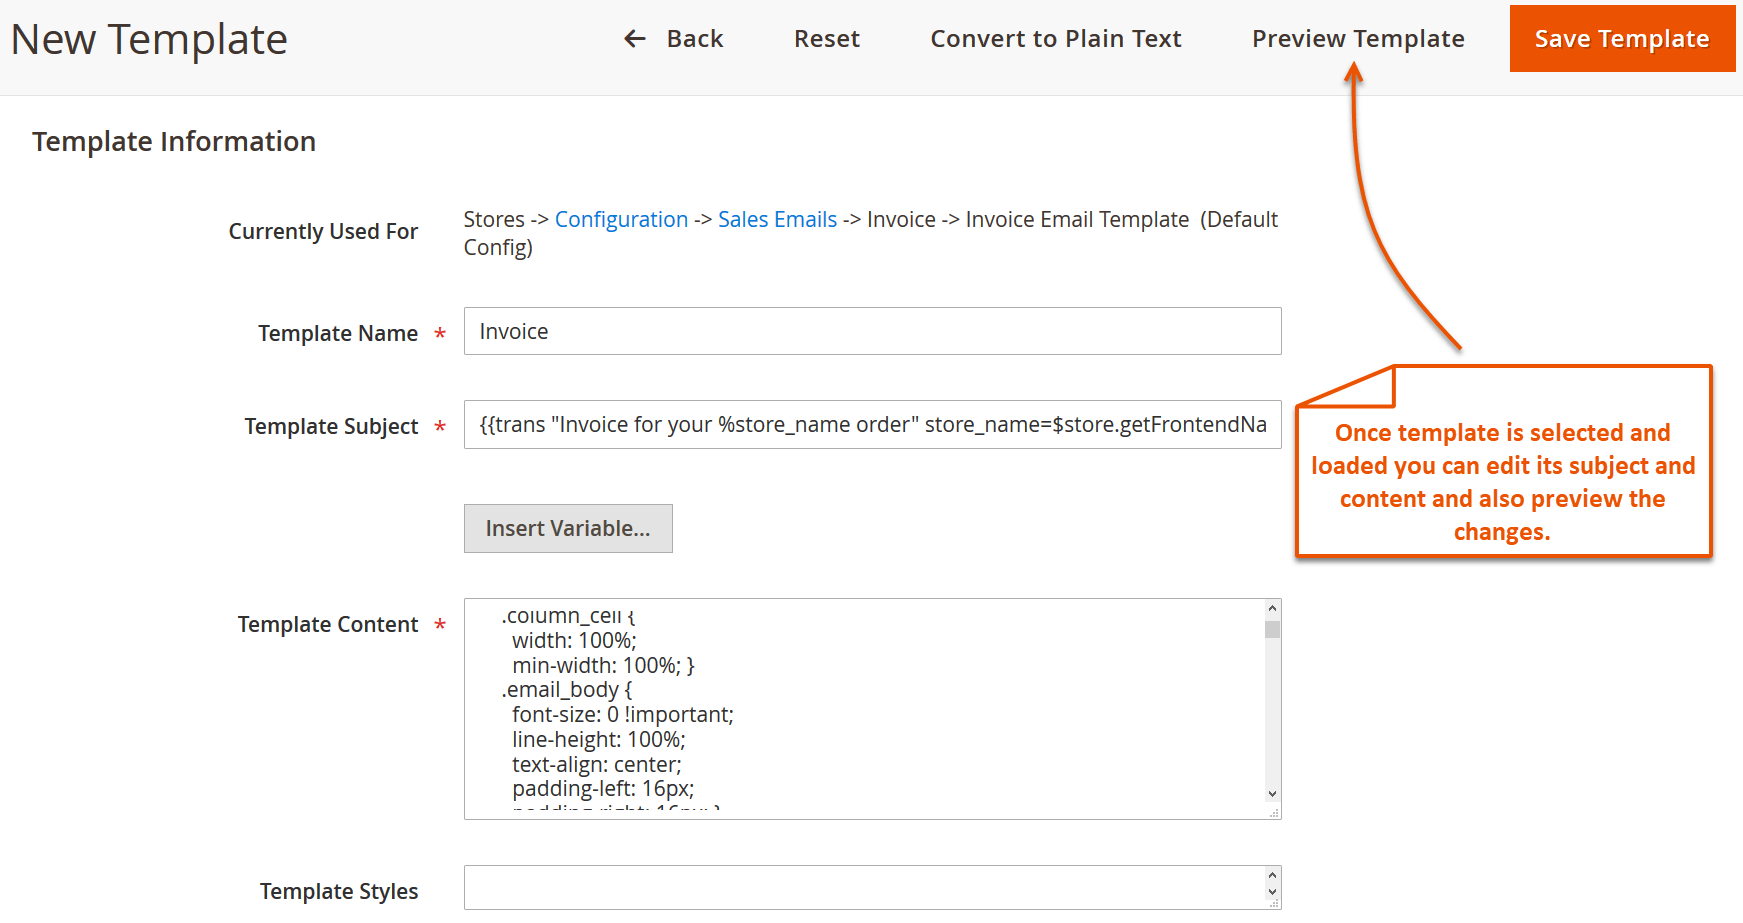Click the Template Styles resize handle

click(1274, 904)
